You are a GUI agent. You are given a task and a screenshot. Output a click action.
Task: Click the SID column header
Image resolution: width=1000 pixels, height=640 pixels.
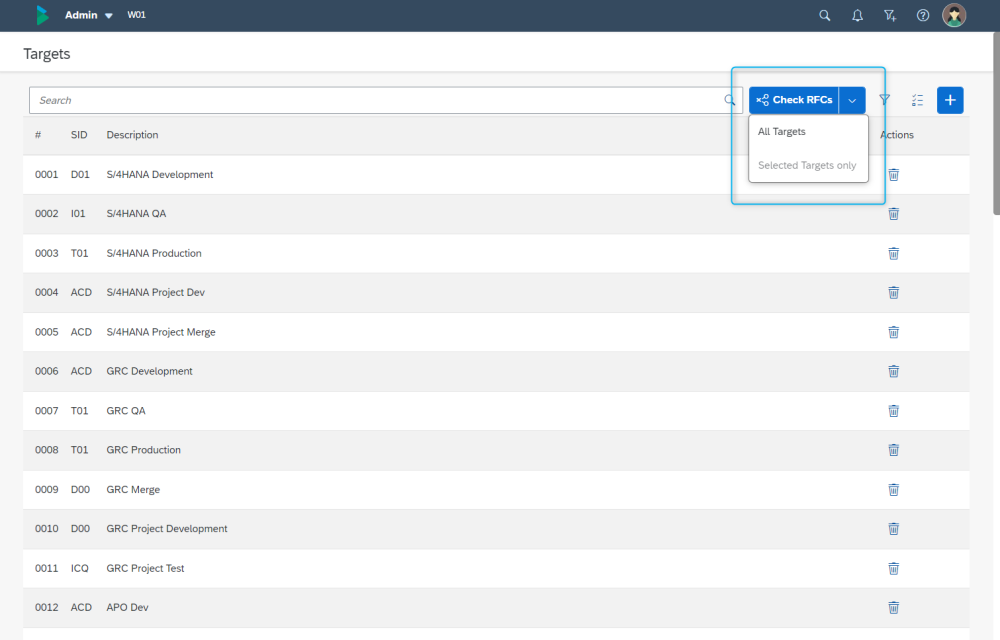pyautogui.click(x=79, y=135)
